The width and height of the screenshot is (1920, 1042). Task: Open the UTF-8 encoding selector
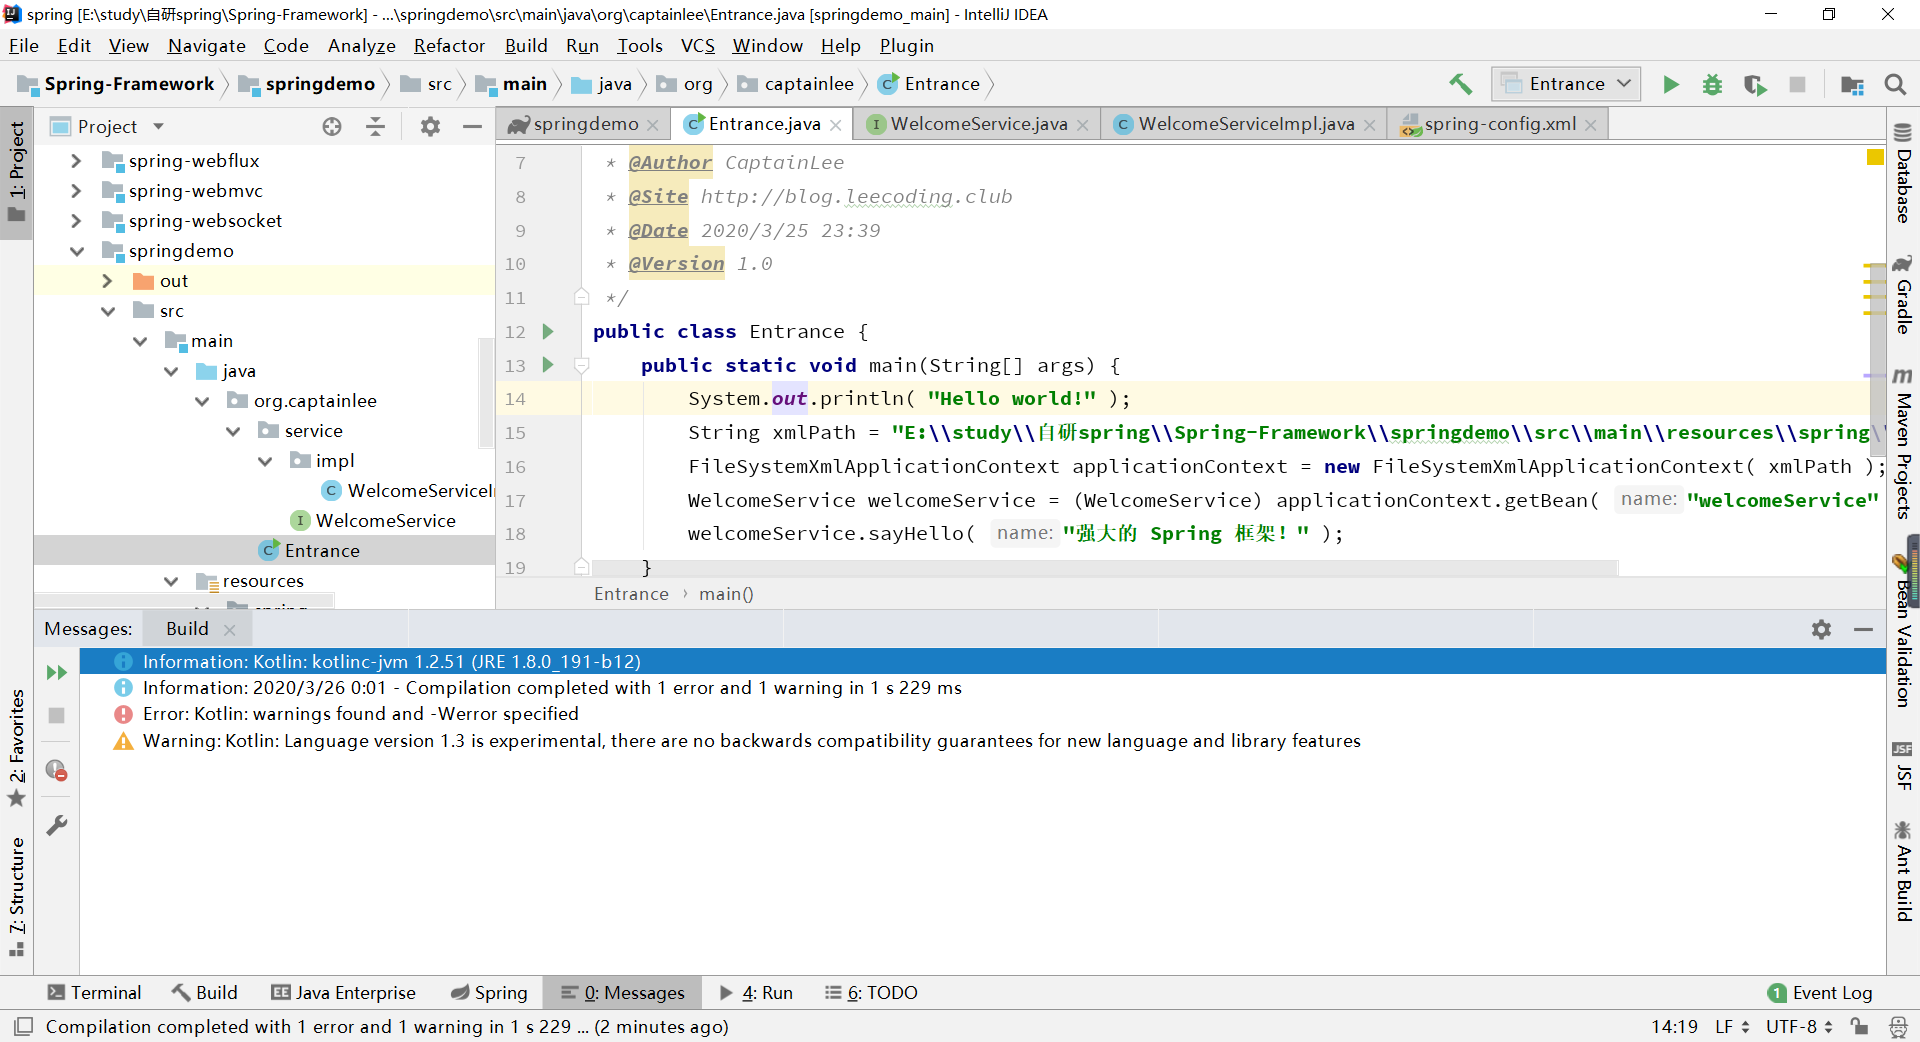pyautogui.click(x=1799, y=1026)
